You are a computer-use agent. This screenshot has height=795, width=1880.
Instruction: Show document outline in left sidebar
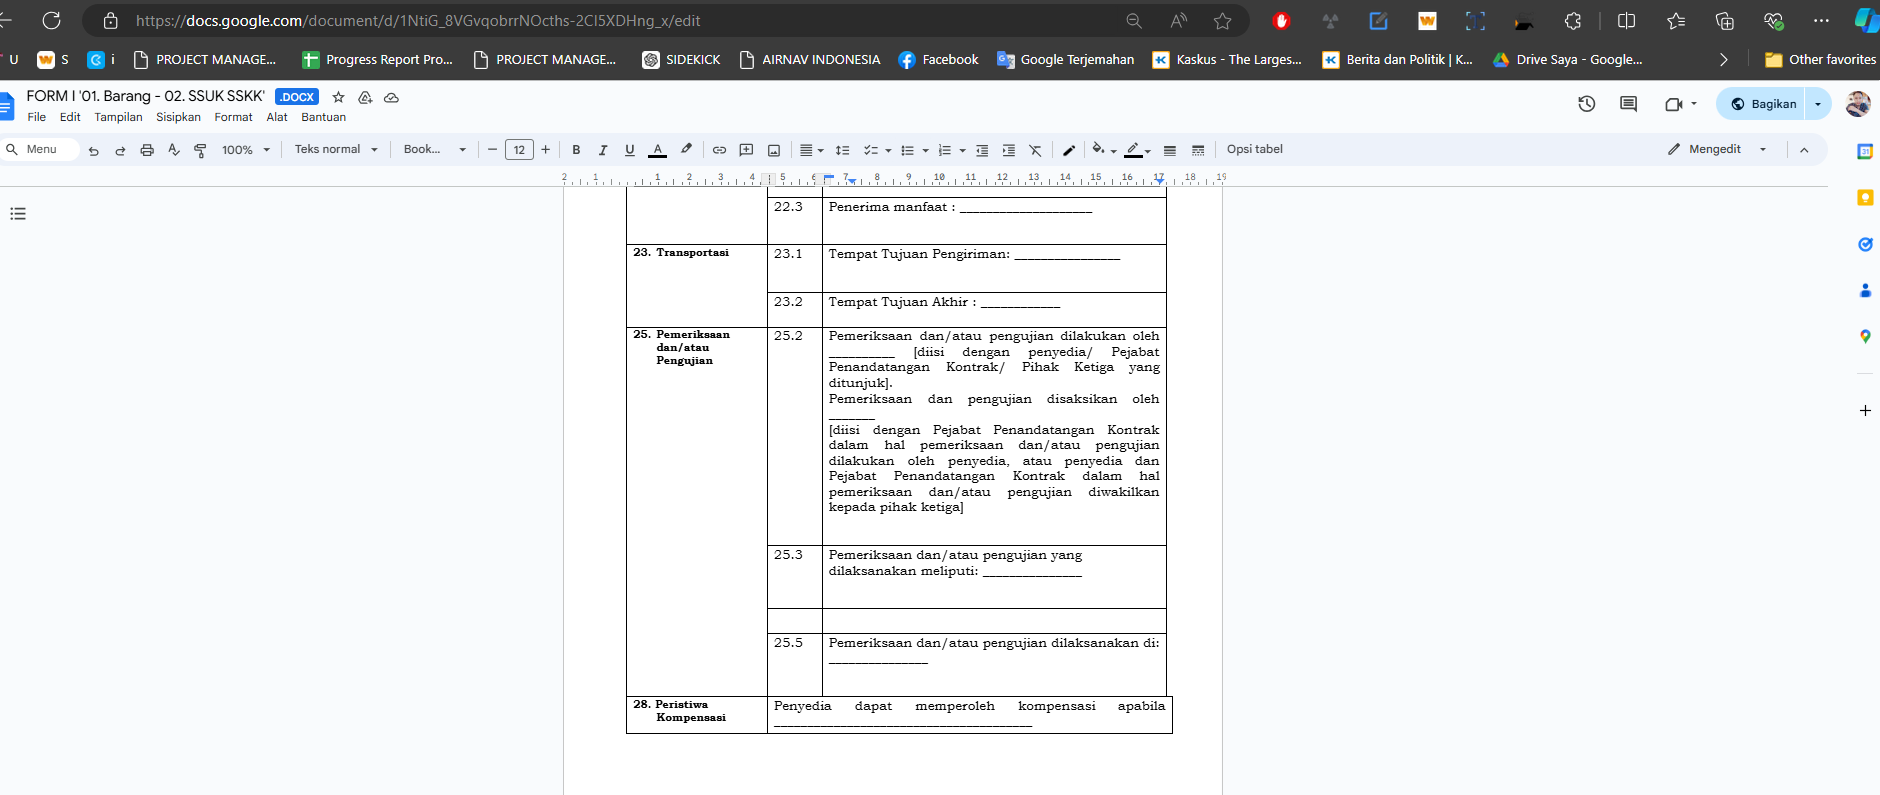(x=18, y=214)
